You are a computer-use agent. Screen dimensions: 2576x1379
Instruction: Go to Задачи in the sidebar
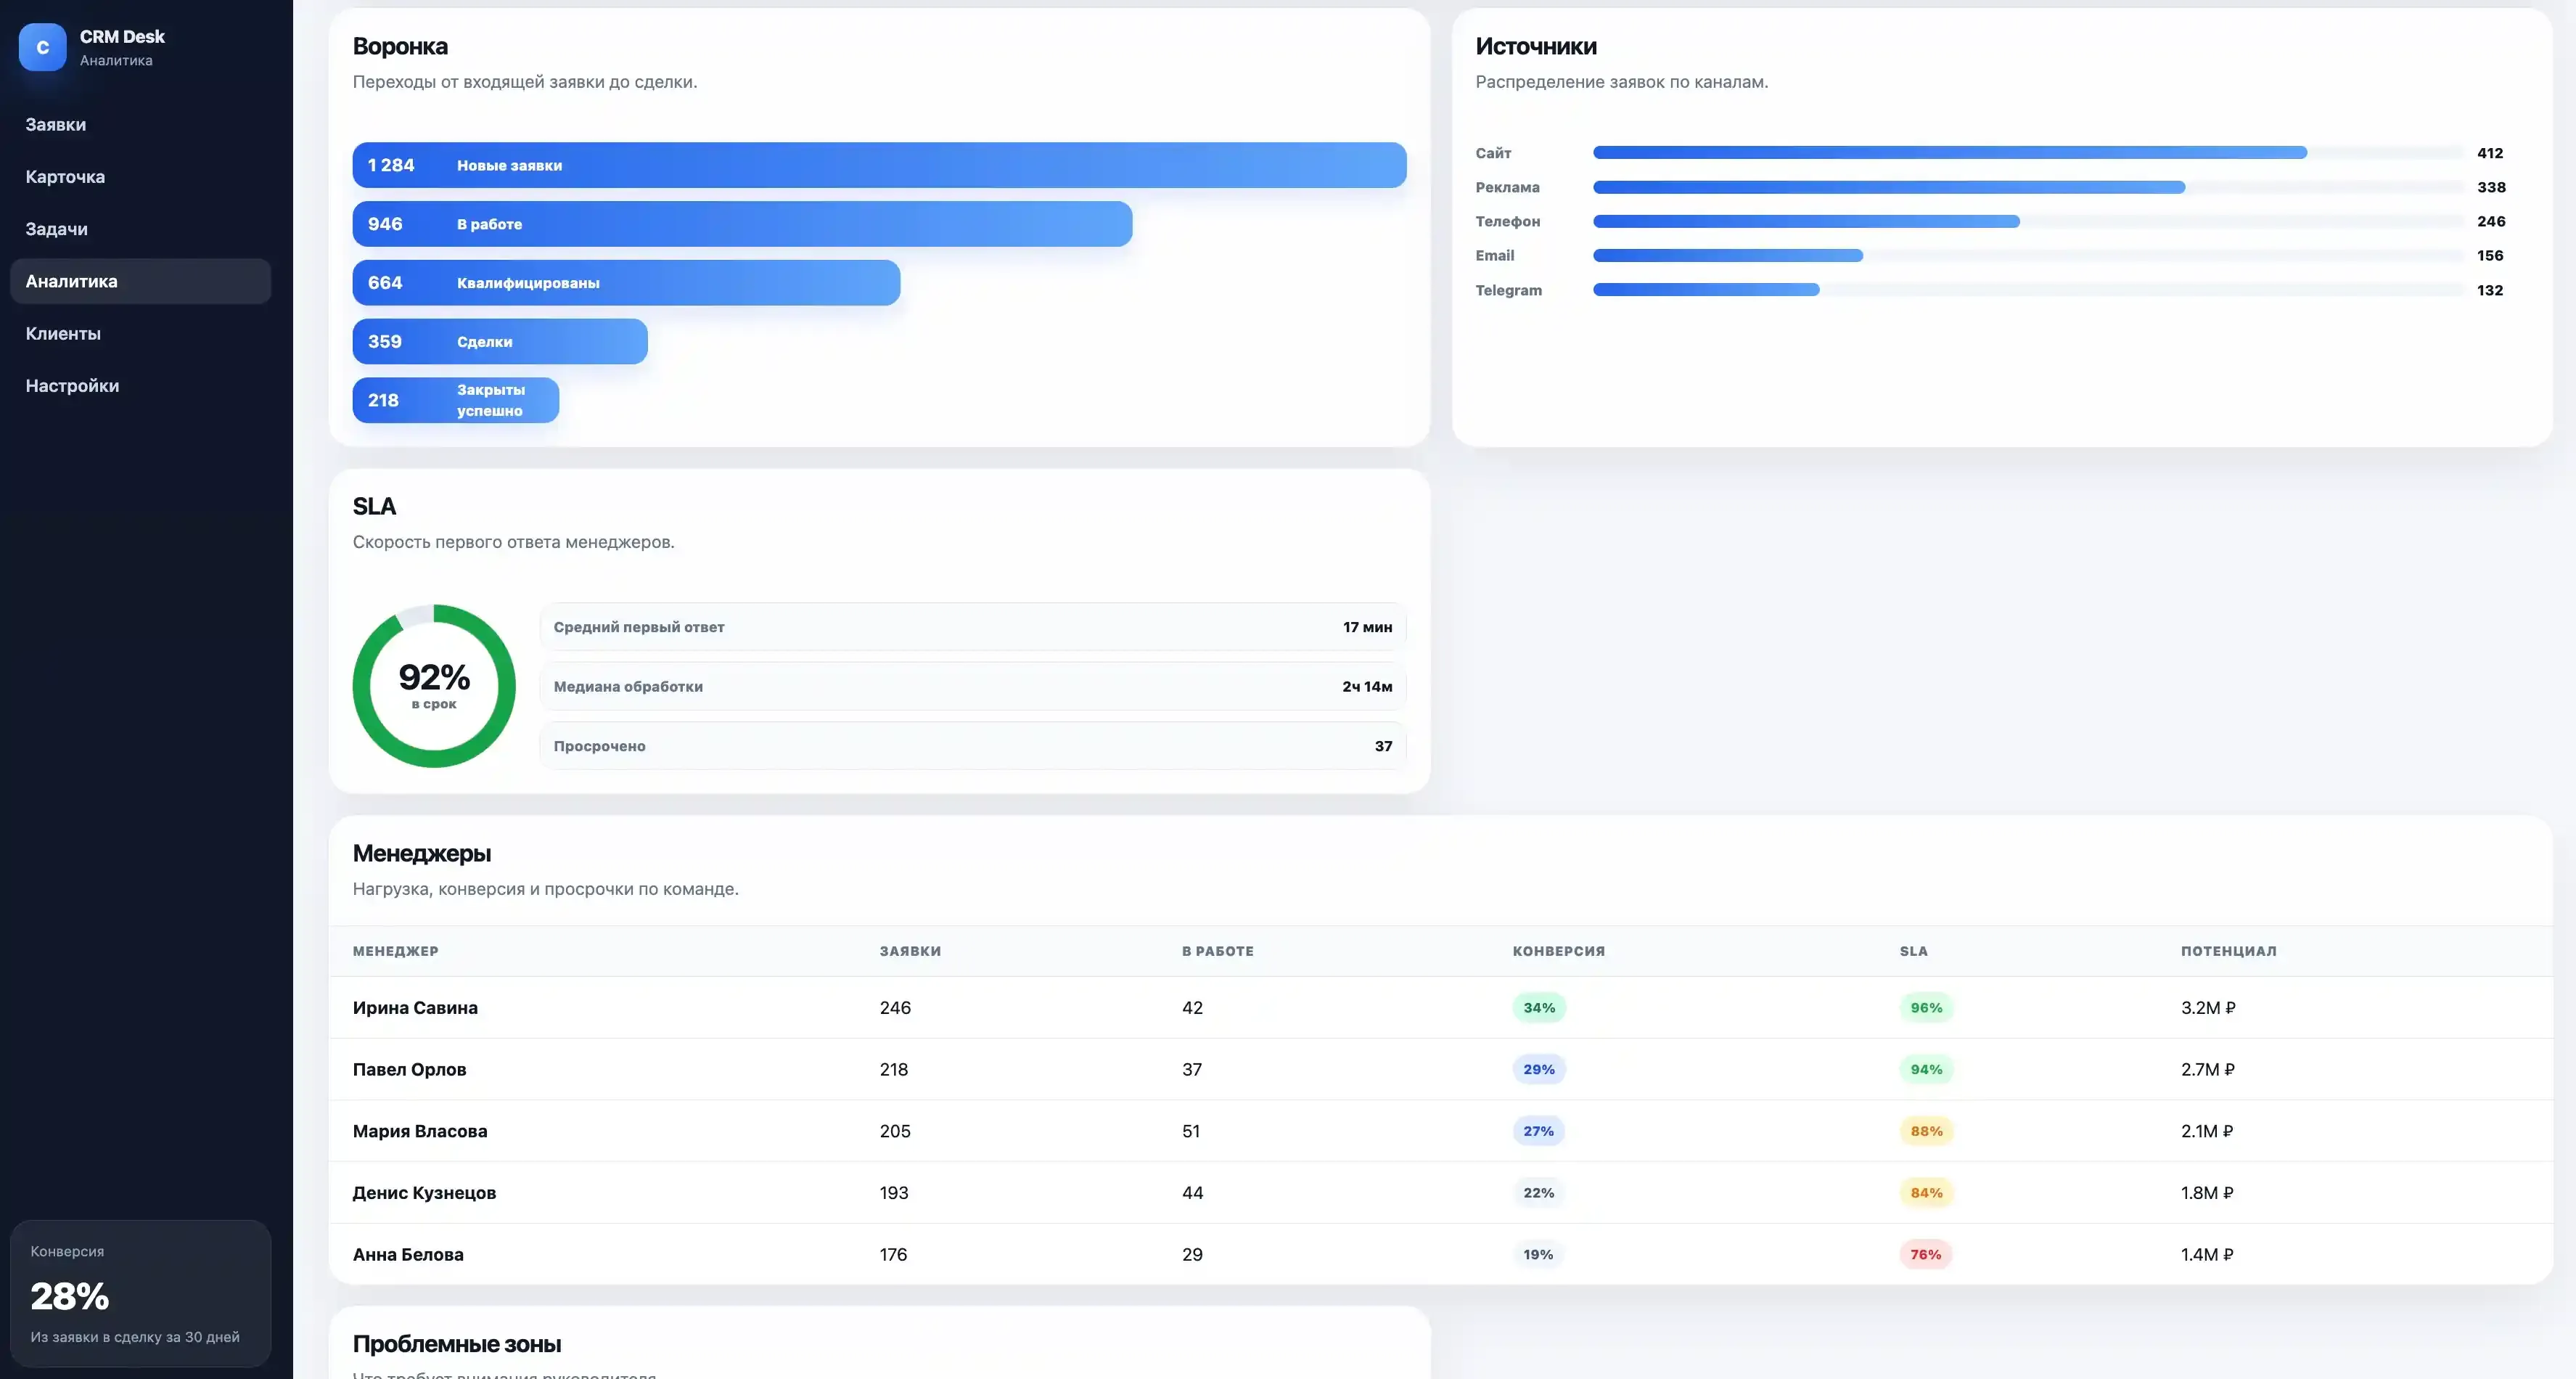[140, 229]
